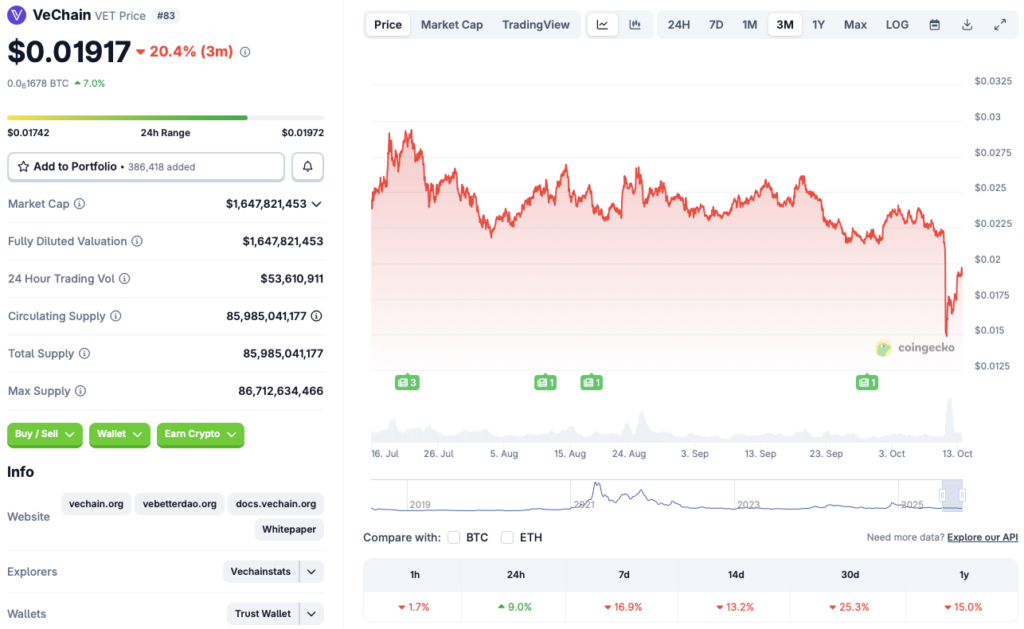1024x629 pixels.
Task: Switch to the candlestick chart icon
Action: click(x=634, y=25)
